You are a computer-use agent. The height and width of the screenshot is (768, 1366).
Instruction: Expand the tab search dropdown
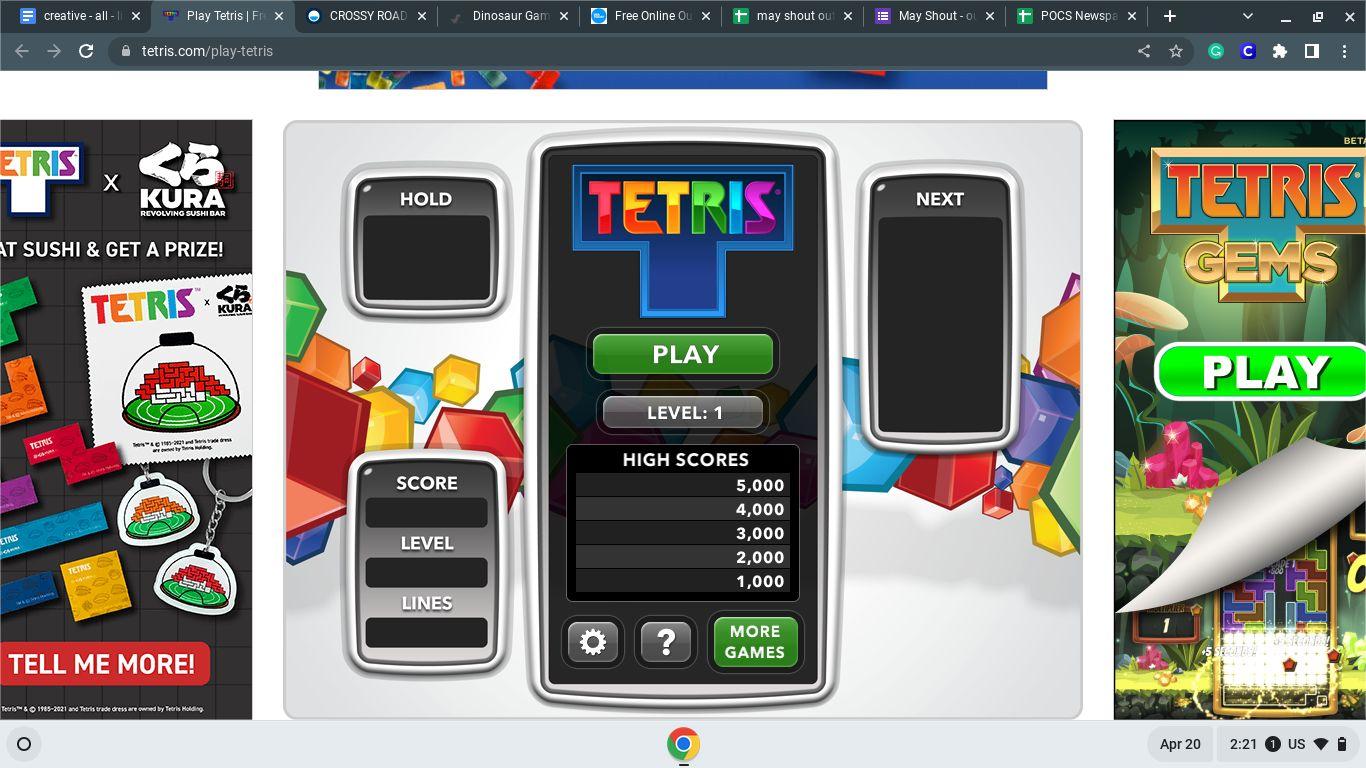(1248, 16)
